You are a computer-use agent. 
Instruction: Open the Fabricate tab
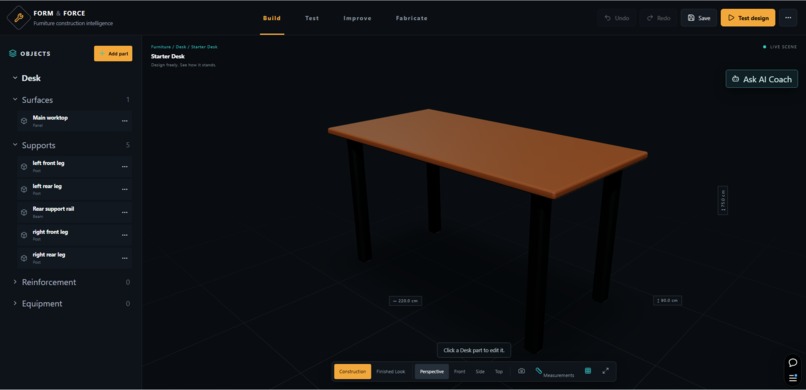tap(412, 18)
